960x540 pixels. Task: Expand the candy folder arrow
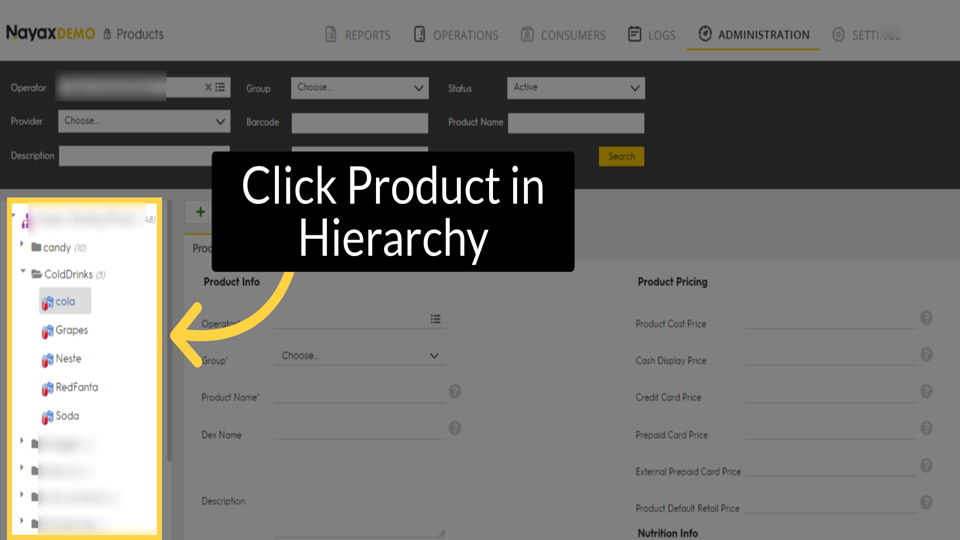click(22, 244)
